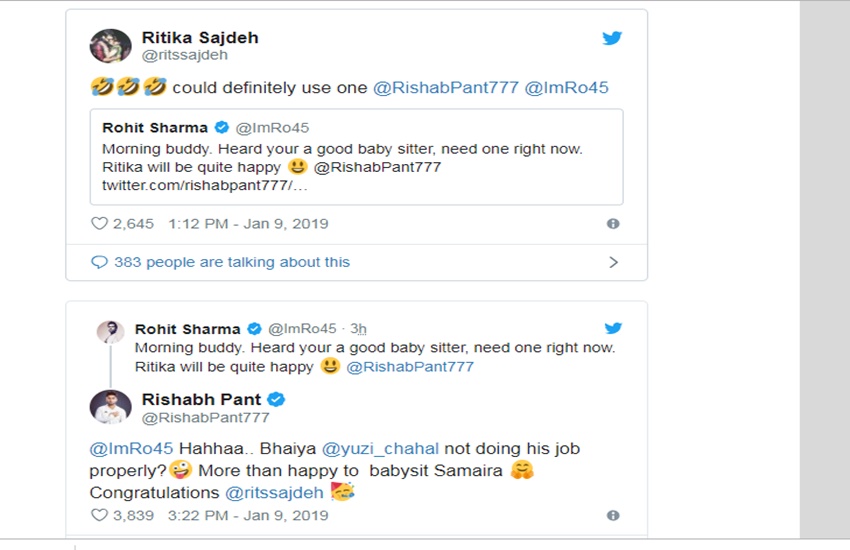Image resolution: width=850 pixels, height=550 pixels.
Task: Open Ritika Sajdeh's profile picture
Action: tap(110, 45)
